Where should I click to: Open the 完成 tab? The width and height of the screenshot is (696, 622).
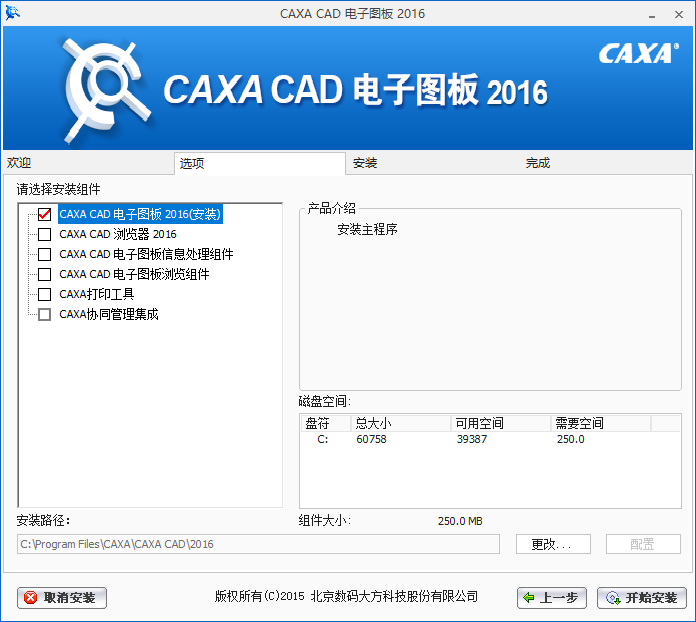click(x=606, y=163)
